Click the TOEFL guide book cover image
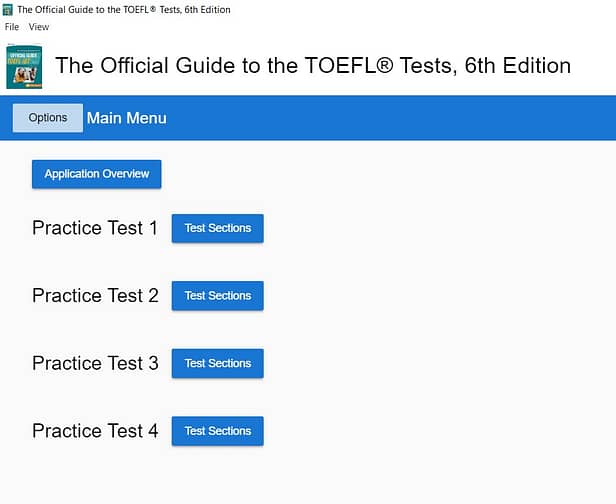Screen dimensions: 616x504 point(24,66)
